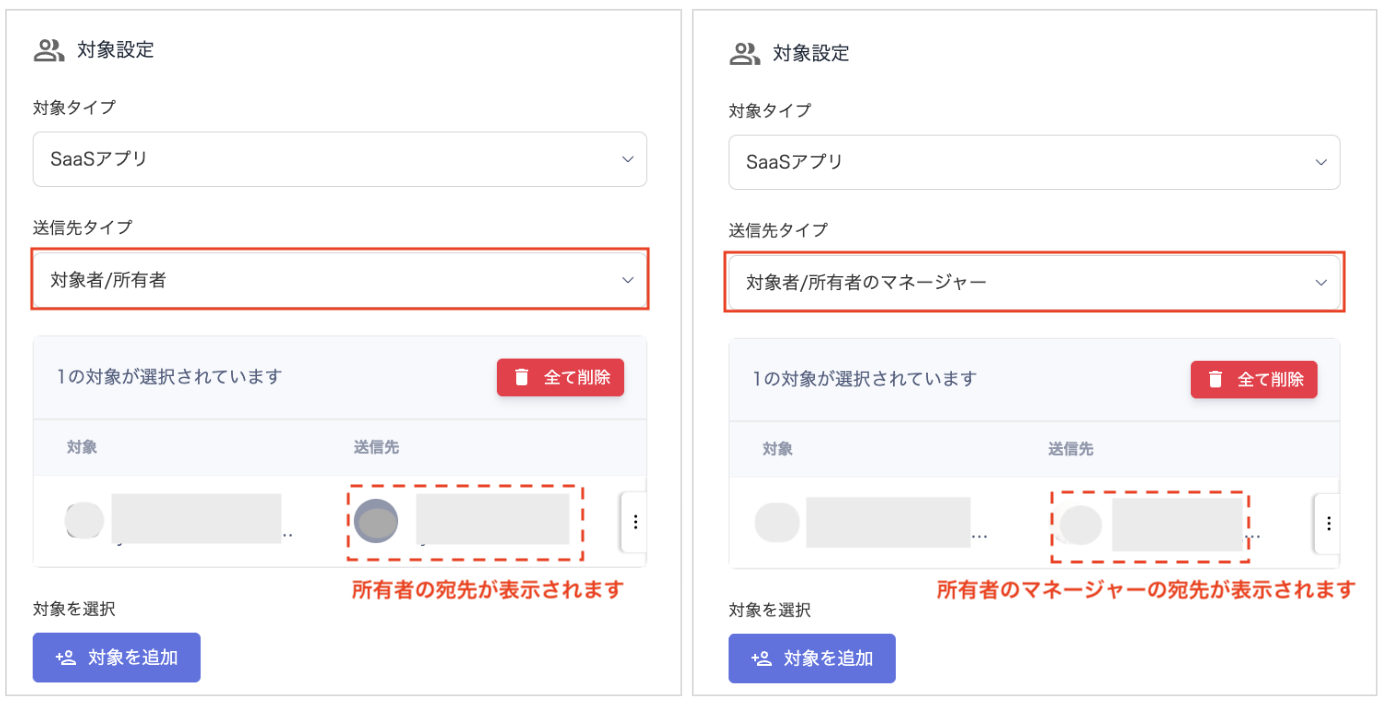Image resolution: width=1384 pixels, height=704 pixels.
Task: Expand the 対象者/所有者のマネージャー dropdown
Action: tap(1034, 283)
